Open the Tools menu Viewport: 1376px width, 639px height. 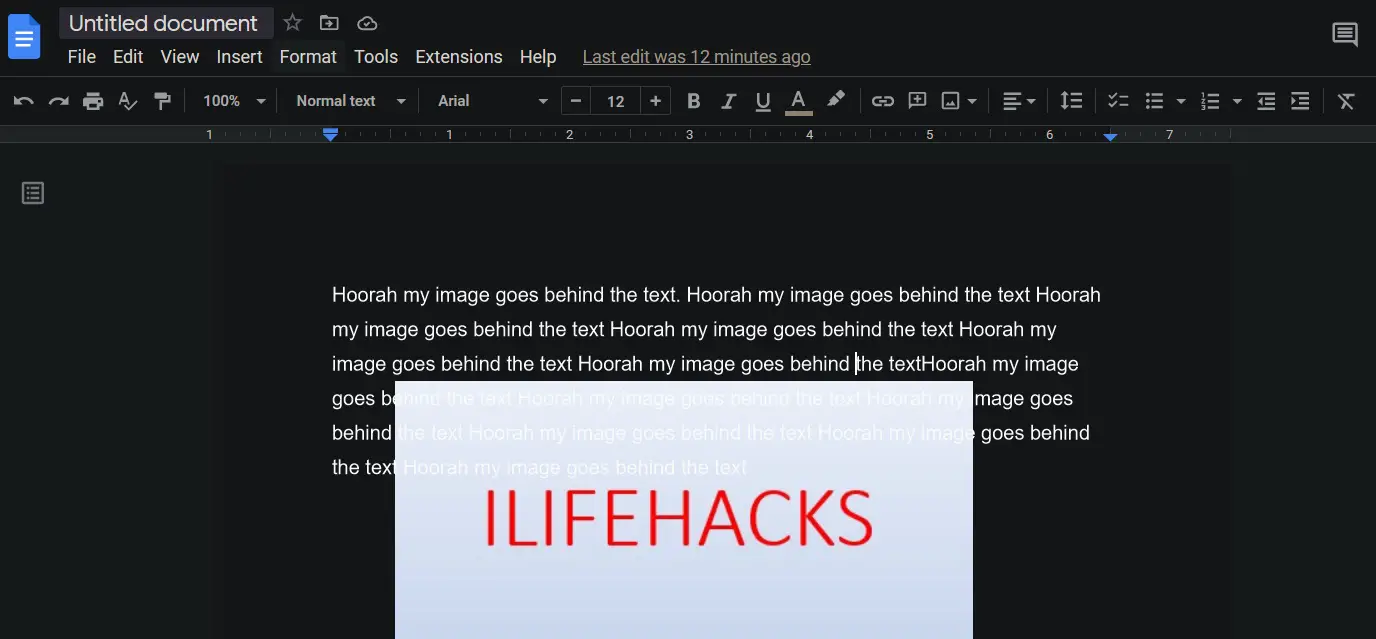coord(376,57)
